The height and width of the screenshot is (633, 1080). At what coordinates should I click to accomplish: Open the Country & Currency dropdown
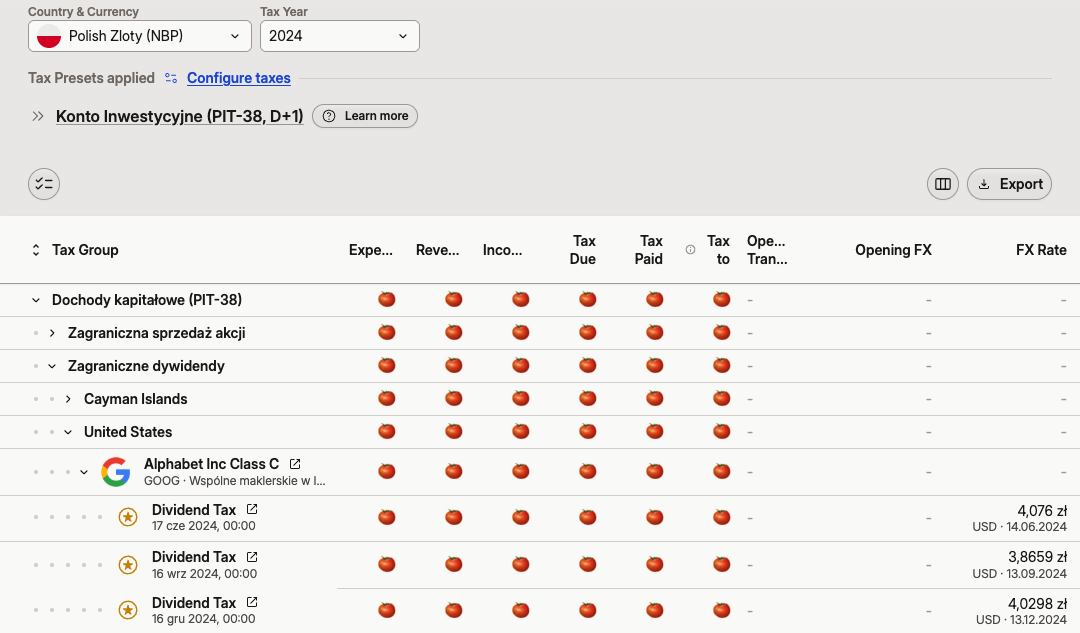(x=140, y=36)
